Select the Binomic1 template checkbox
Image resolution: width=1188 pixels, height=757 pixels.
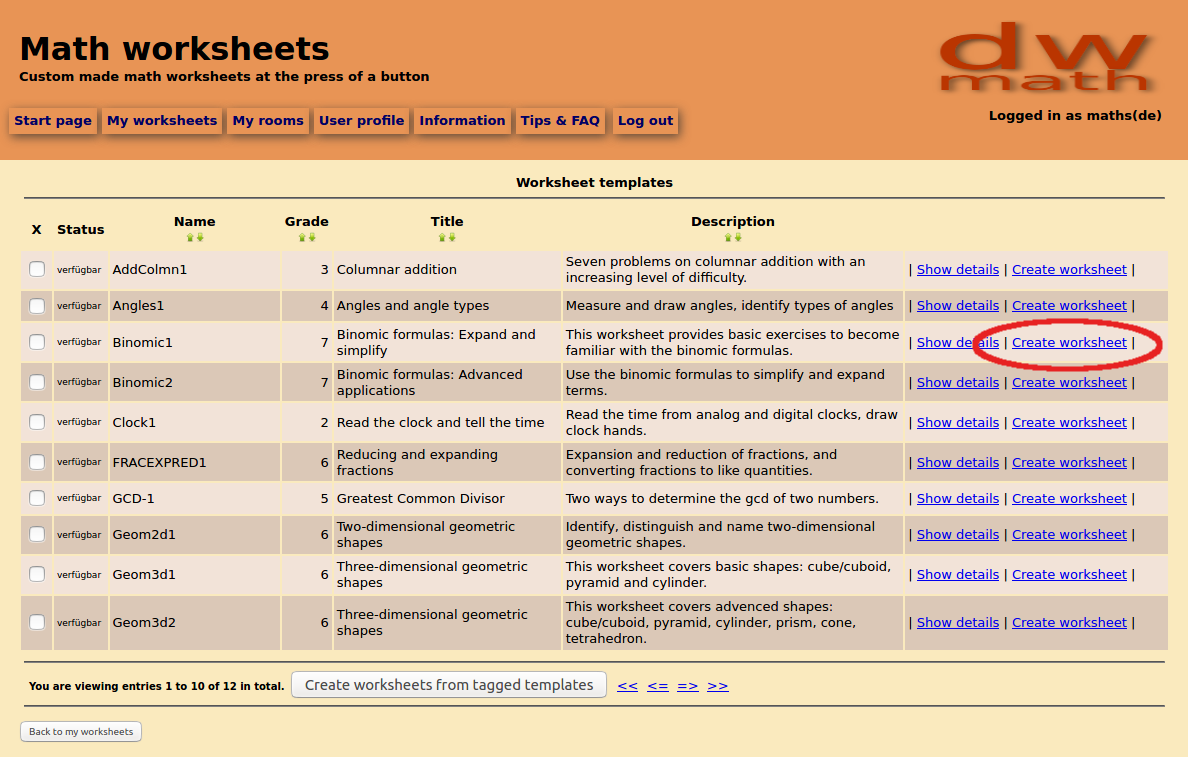pyautogui.click(x=37, y=342)
